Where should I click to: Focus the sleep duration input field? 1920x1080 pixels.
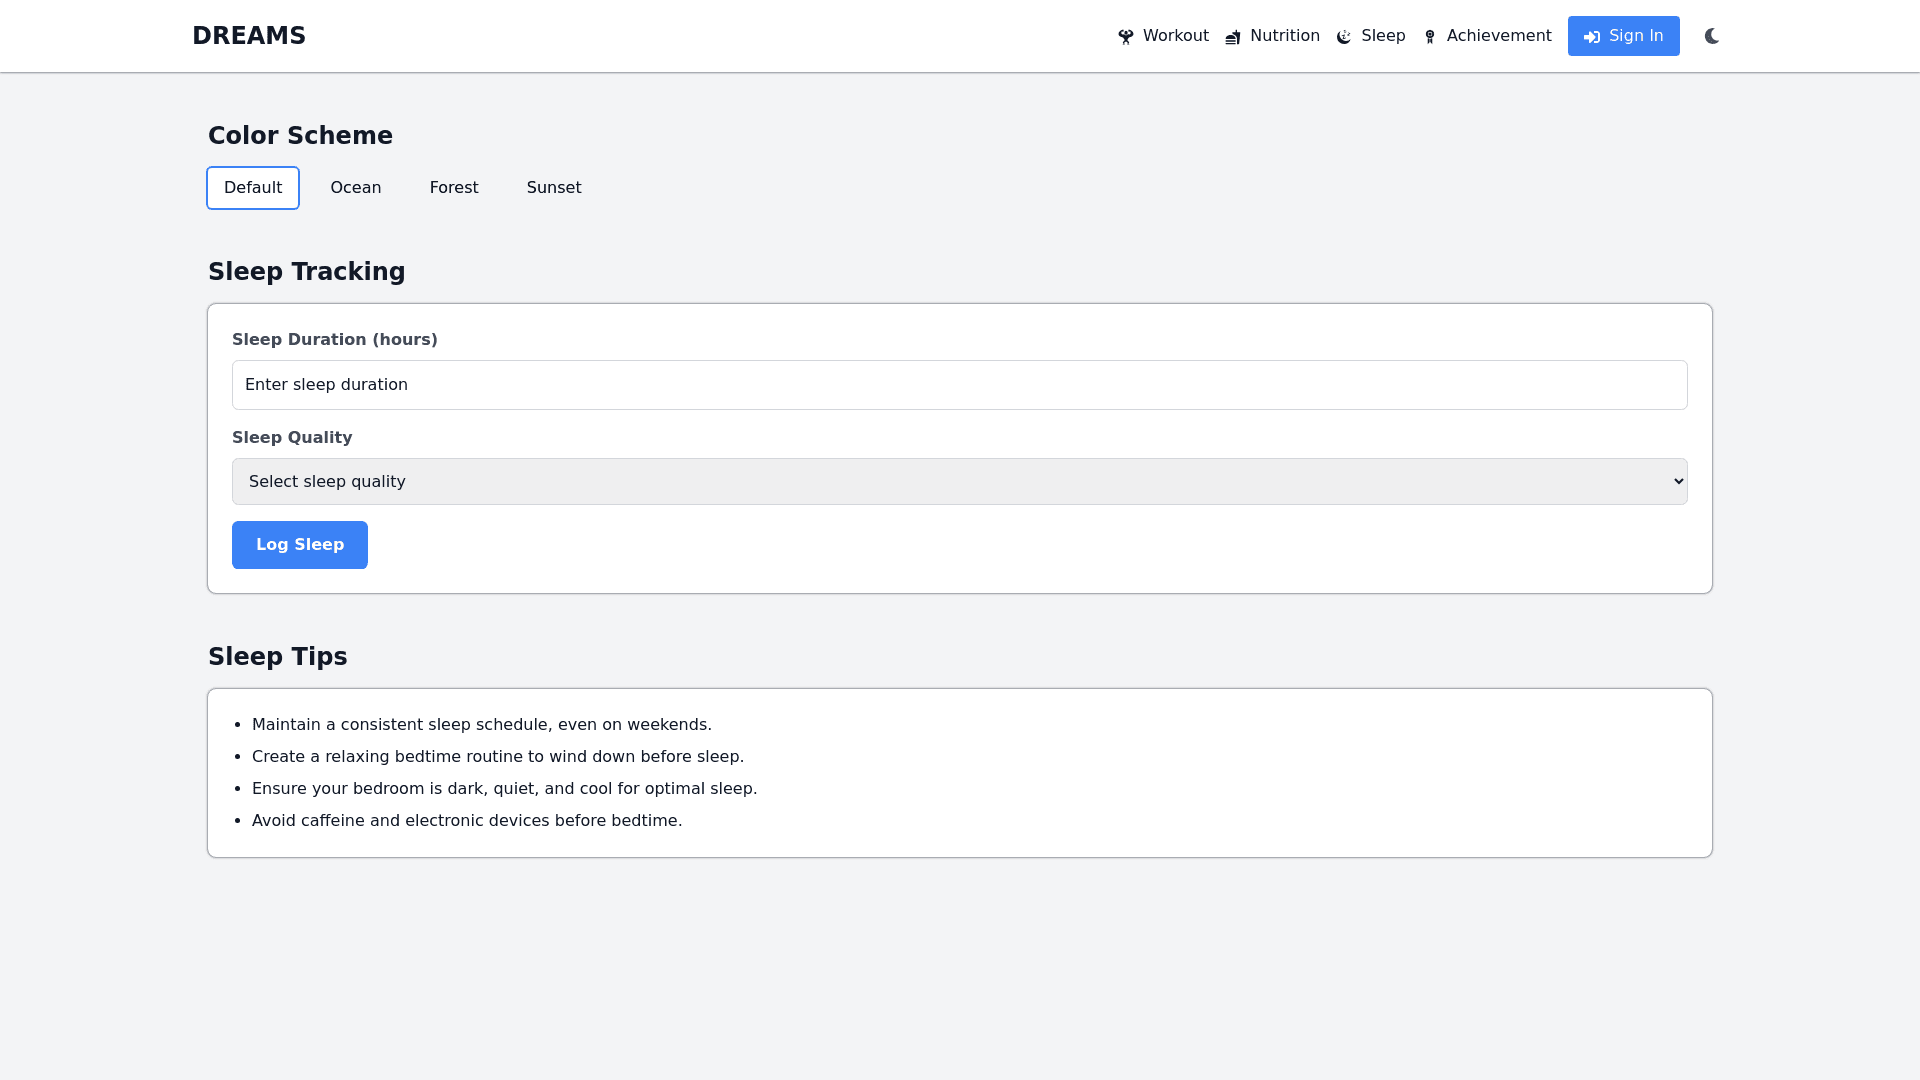[x=960, y=385]
